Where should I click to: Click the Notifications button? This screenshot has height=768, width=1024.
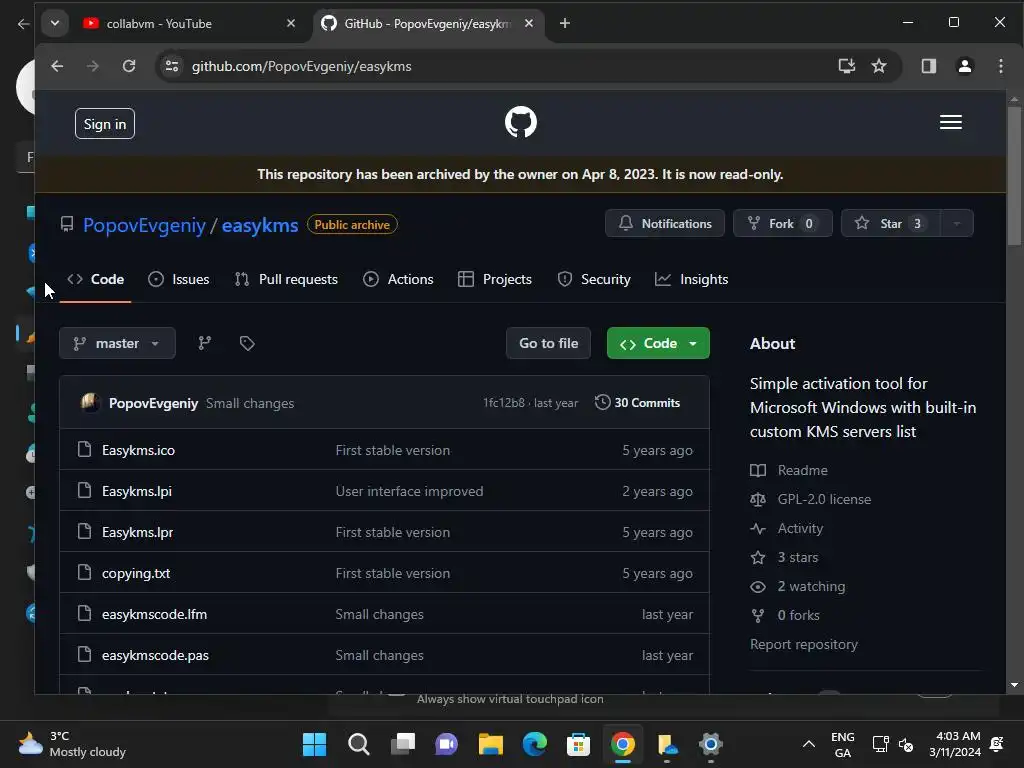665,223
